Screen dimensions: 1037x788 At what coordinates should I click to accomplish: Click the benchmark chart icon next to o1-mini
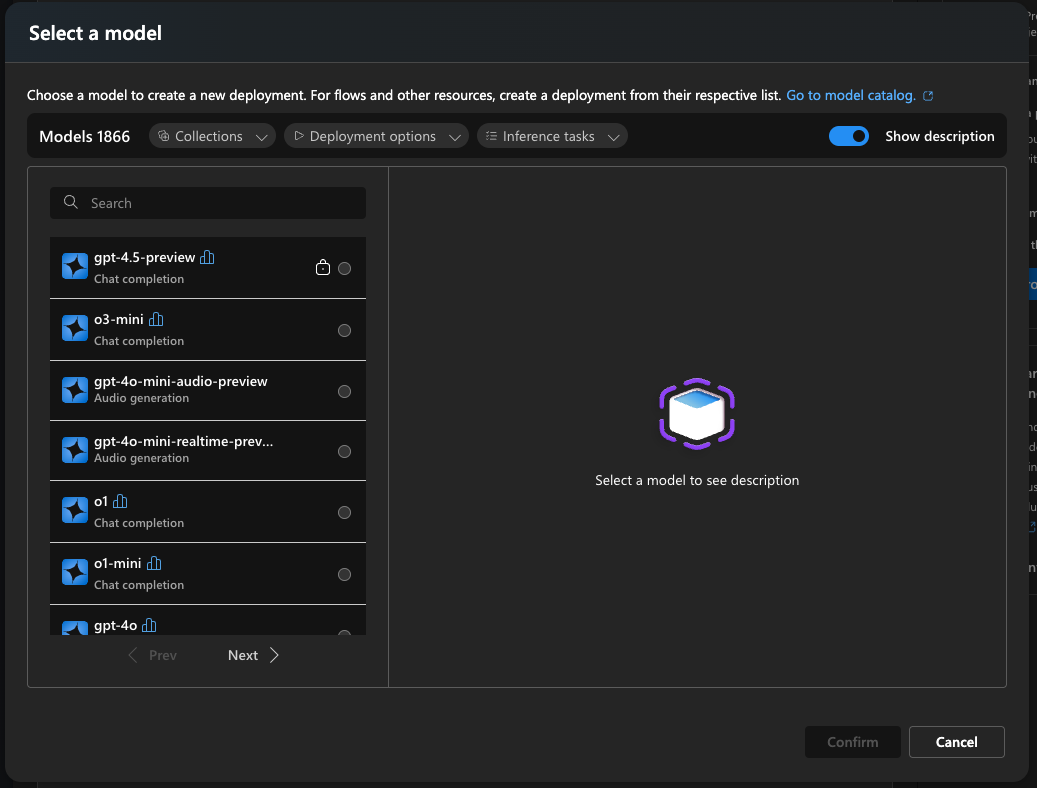[154, 564]
